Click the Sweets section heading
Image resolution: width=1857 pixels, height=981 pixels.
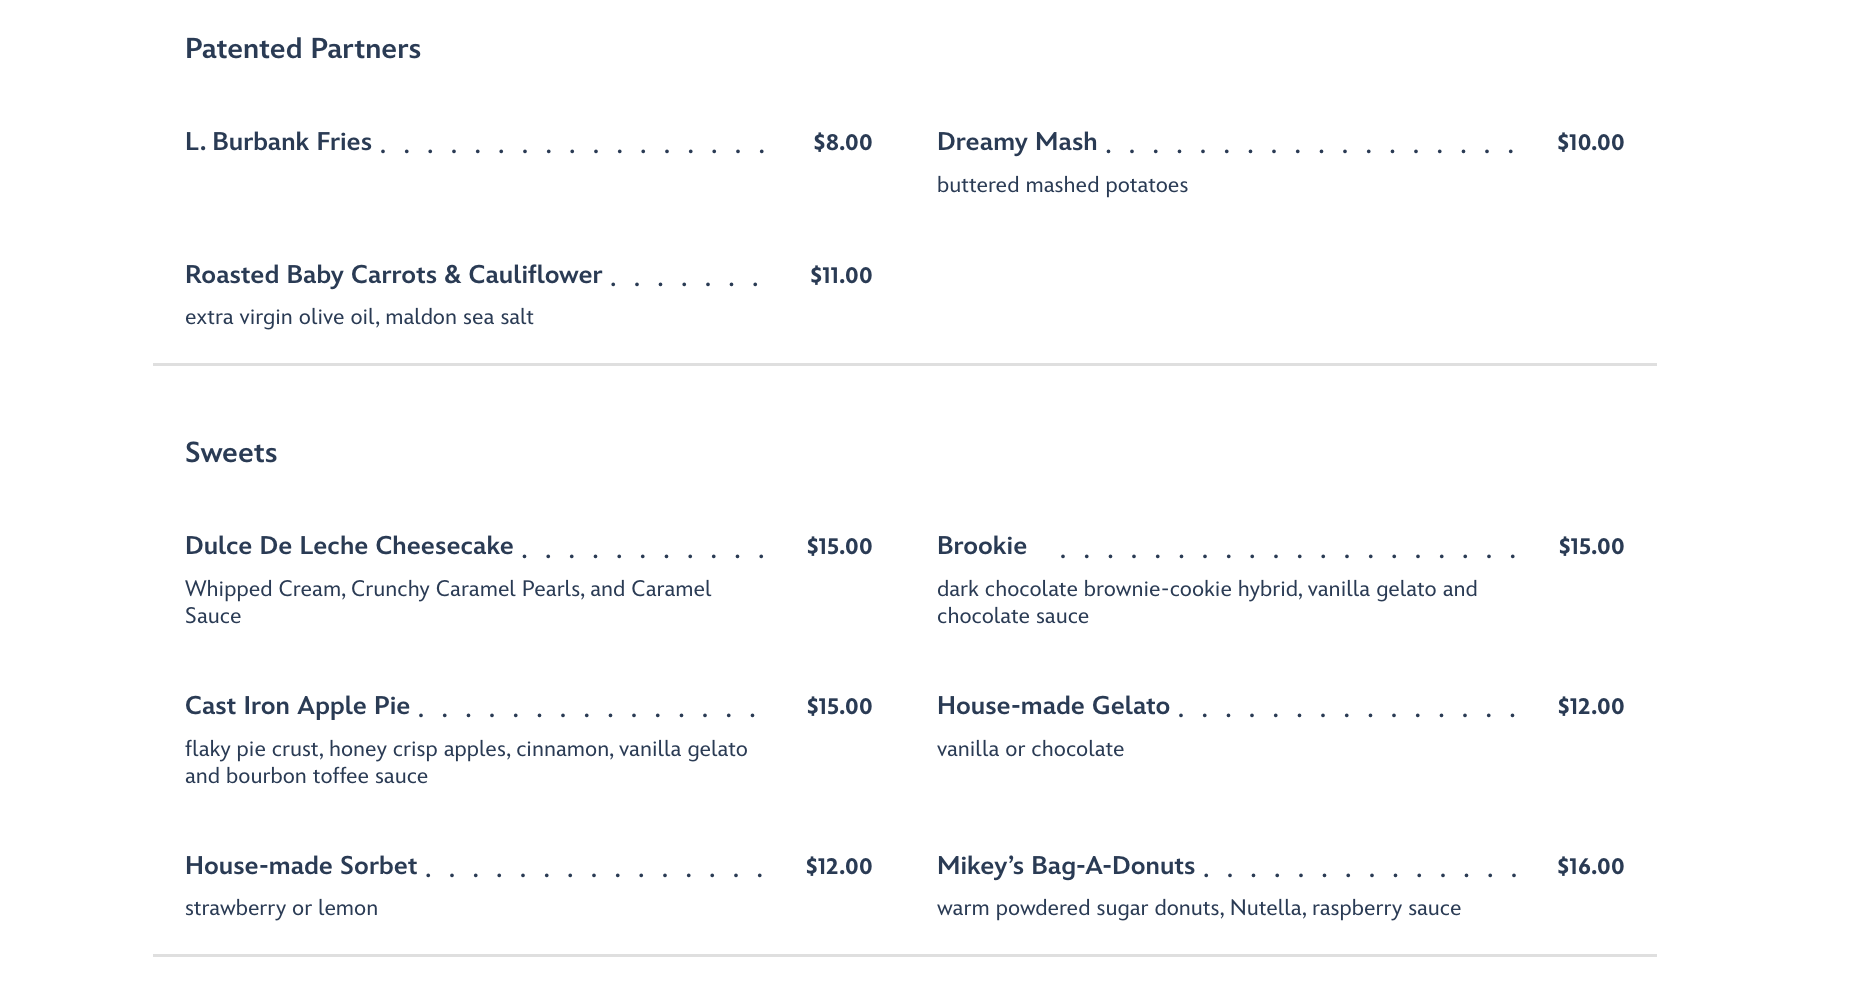pos(231,453)
